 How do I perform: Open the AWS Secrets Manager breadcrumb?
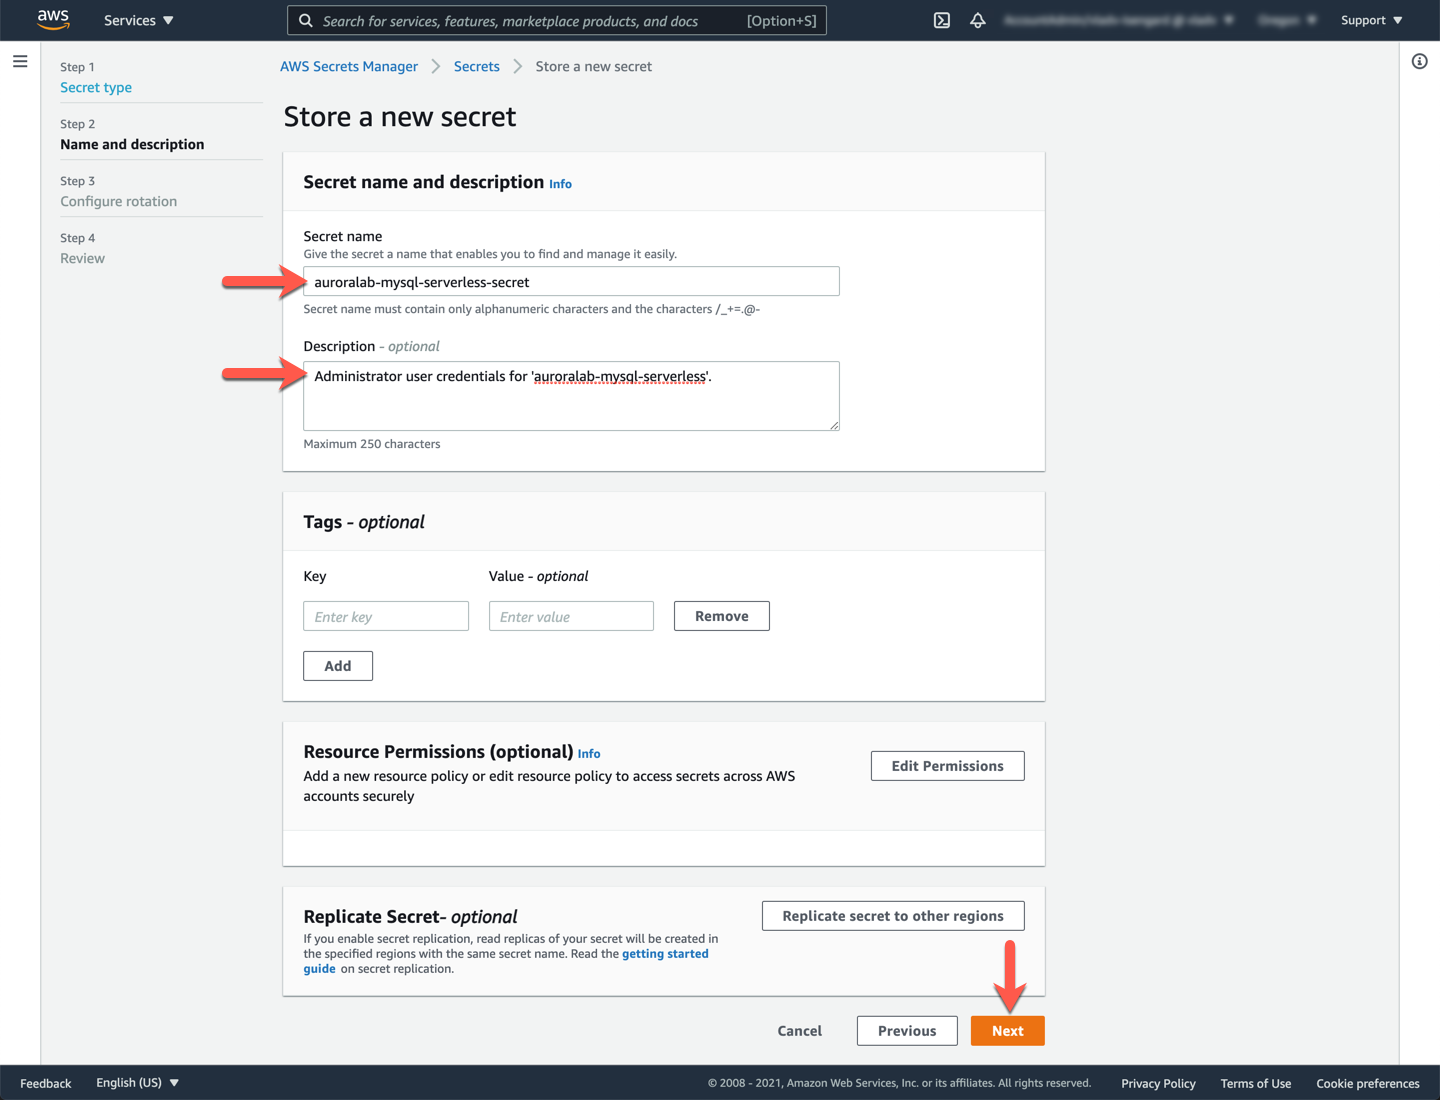pos(349,67)
